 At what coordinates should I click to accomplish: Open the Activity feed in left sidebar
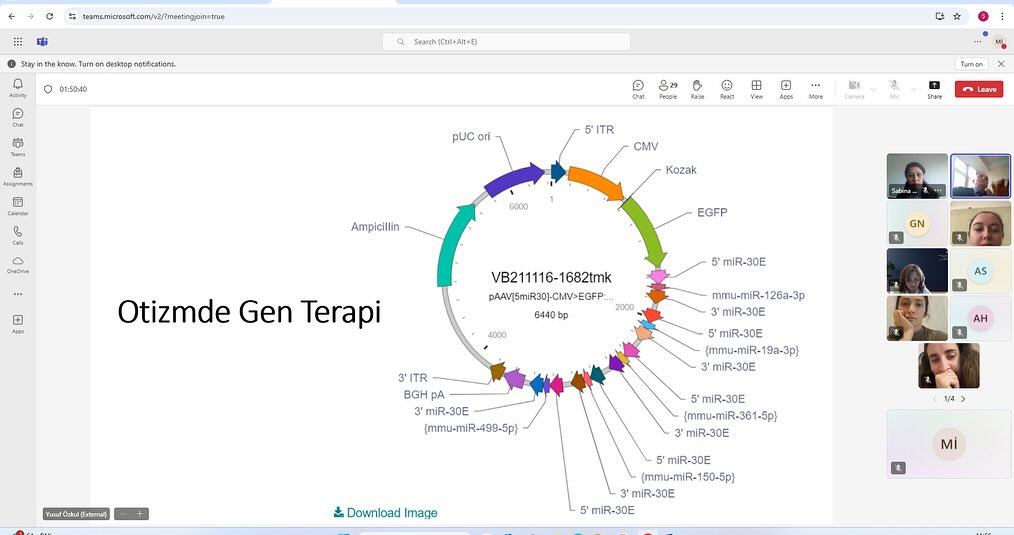(18, 88)
